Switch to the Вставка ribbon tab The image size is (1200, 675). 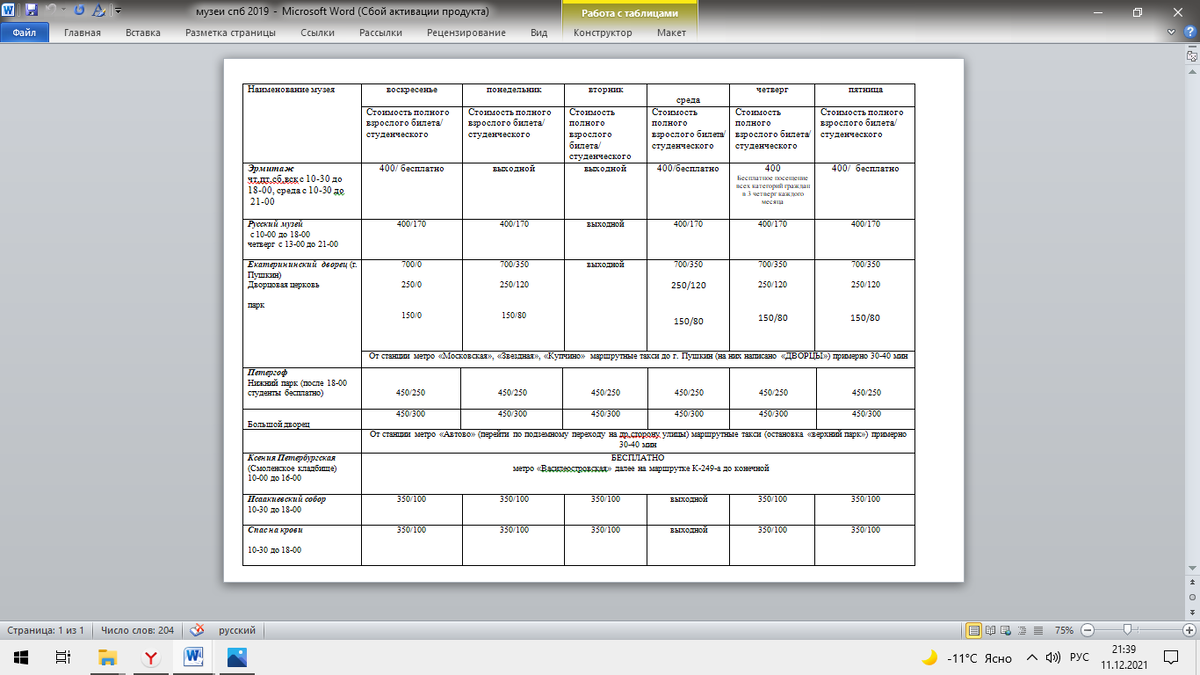pos(143,33)
